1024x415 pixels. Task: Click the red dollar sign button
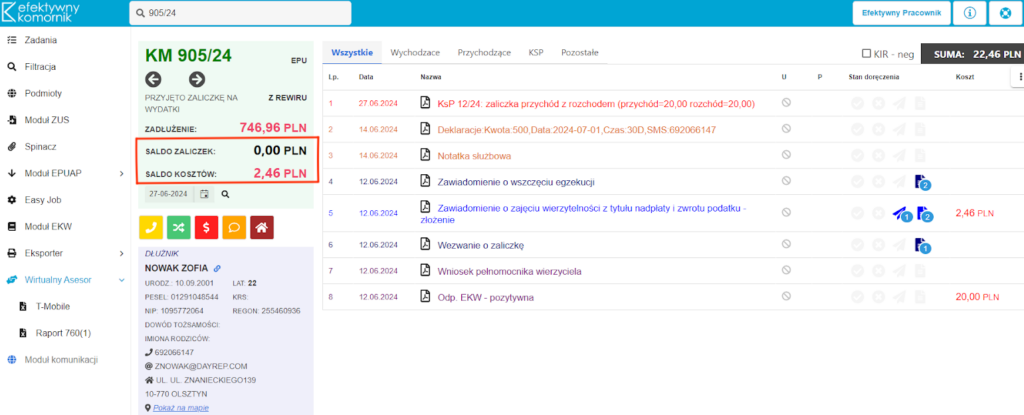tap(206, 227)
